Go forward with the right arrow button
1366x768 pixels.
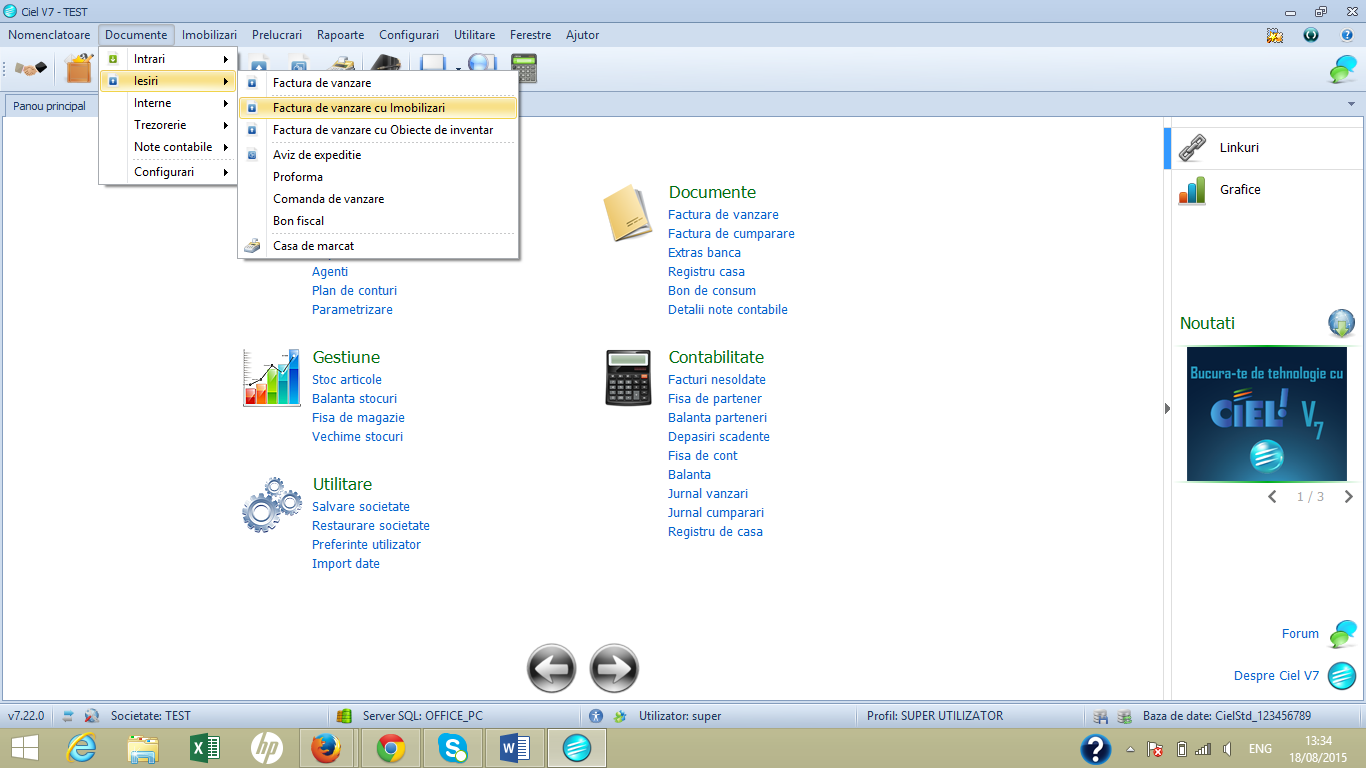pyautogui.click(x=614, y=668)
